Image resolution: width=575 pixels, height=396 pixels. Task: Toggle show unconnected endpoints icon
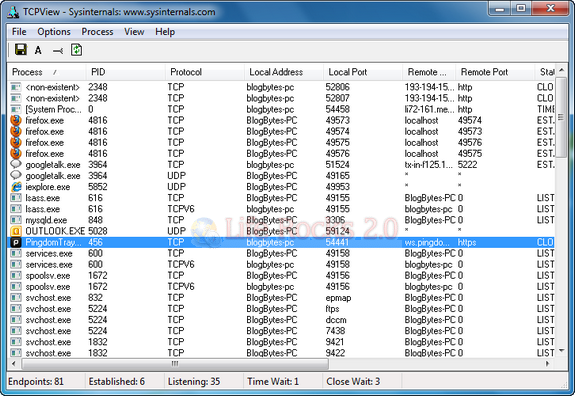click(x=58, y=51)
